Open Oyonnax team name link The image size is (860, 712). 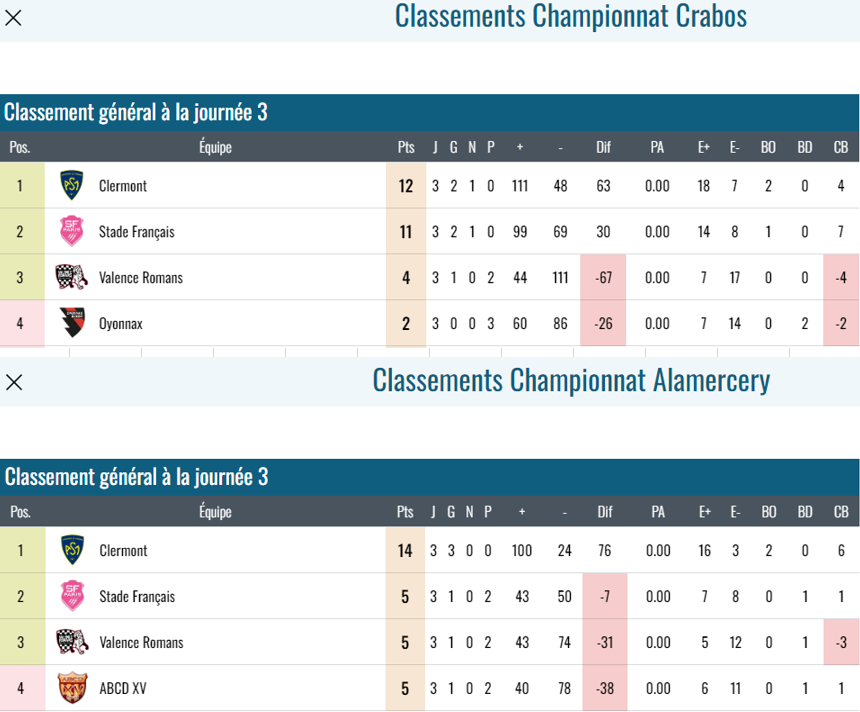pos(121,323)
